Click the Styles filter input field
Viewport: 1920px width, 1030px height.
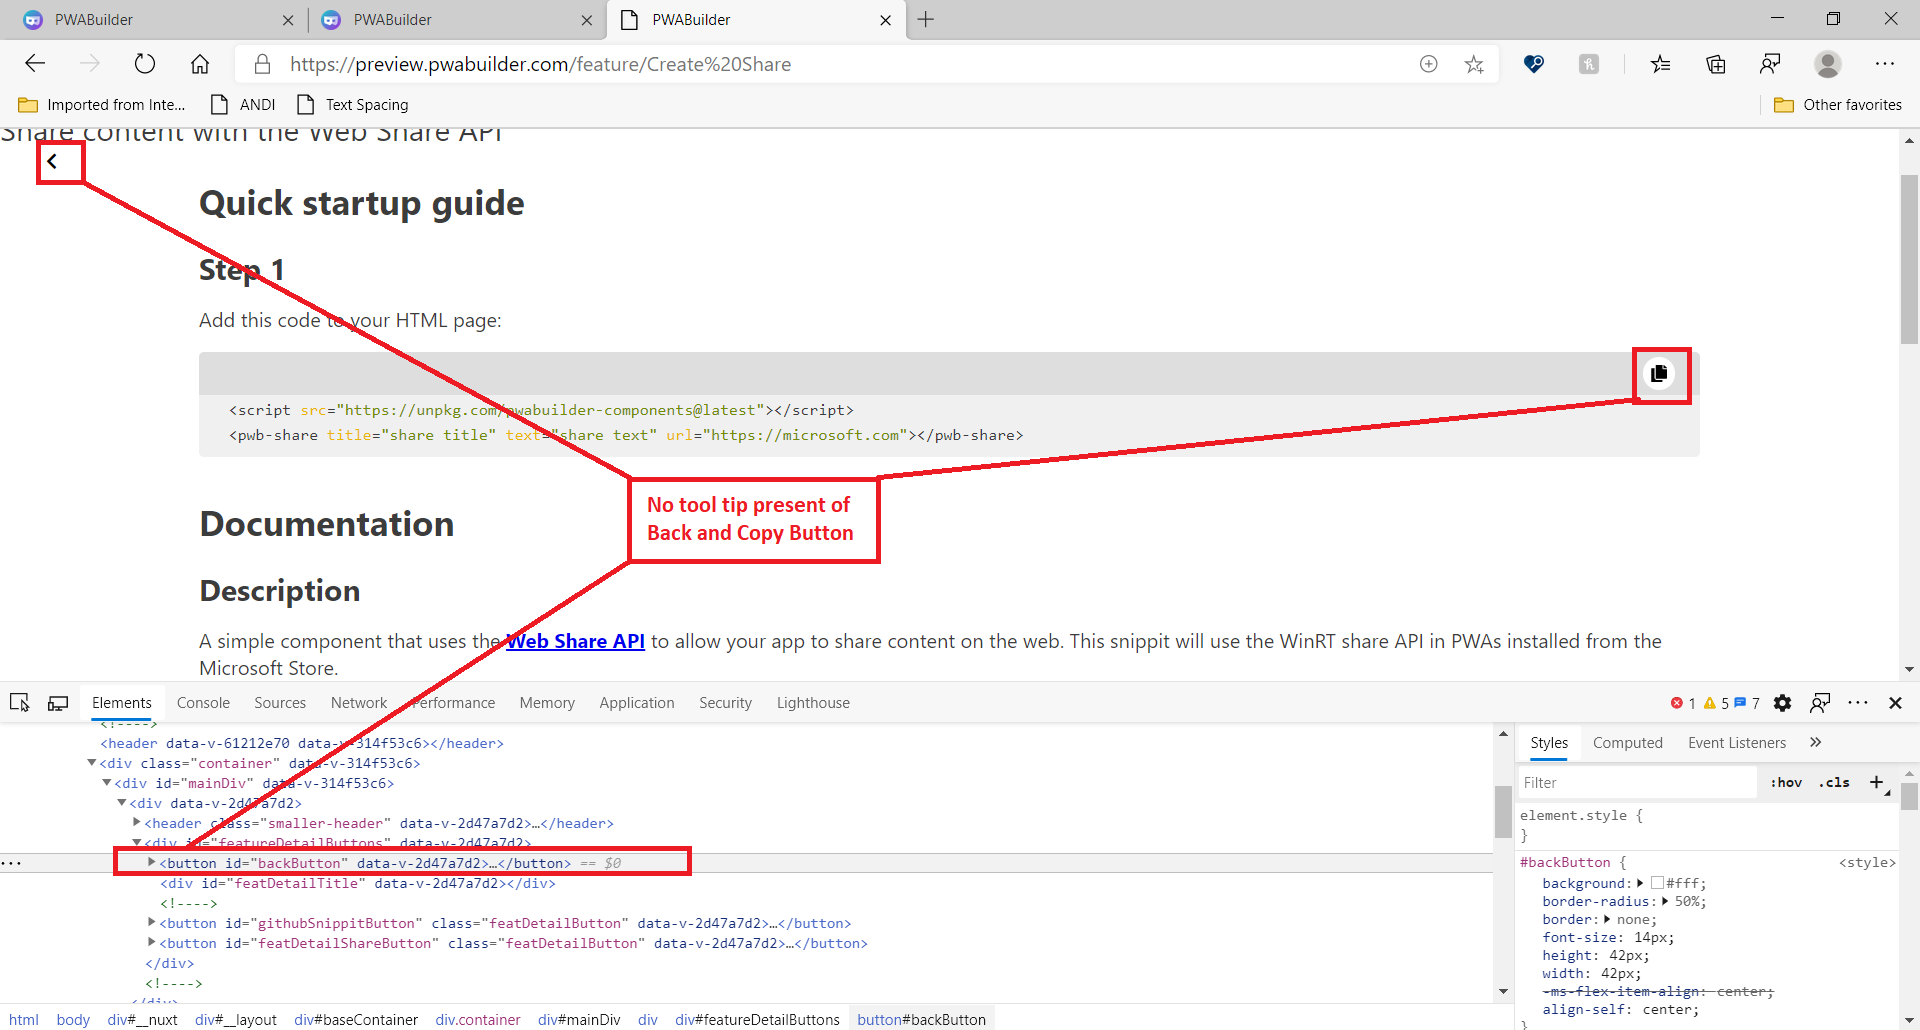pos(1637,782)
